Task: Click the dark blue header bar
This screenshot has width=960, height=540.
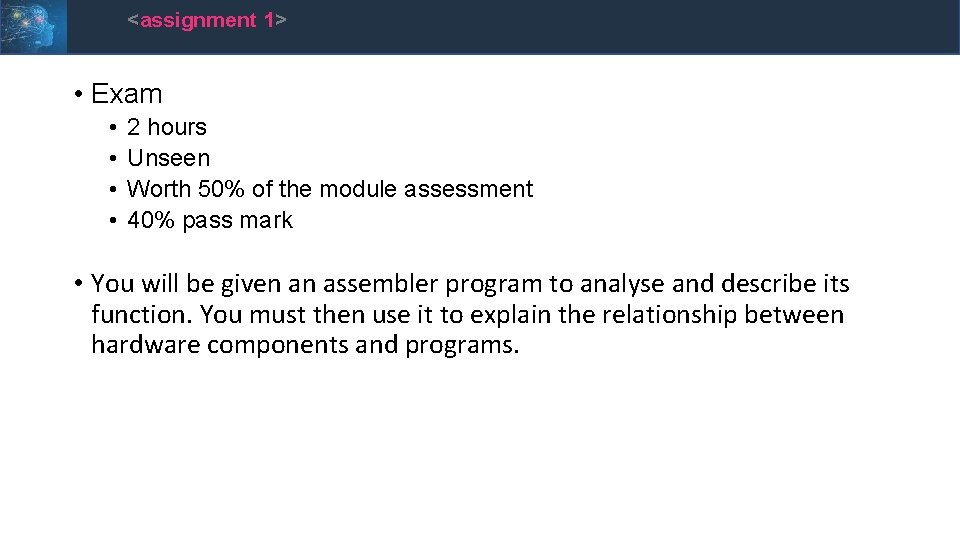Action: coord(513,27)
